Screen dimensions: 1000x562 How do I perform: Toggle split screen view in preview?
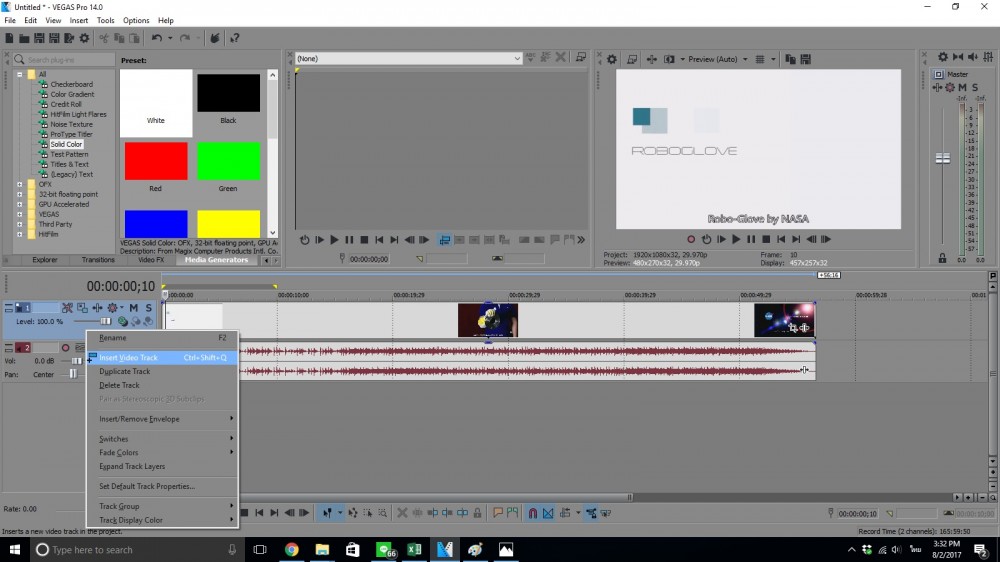click(669, 59)
